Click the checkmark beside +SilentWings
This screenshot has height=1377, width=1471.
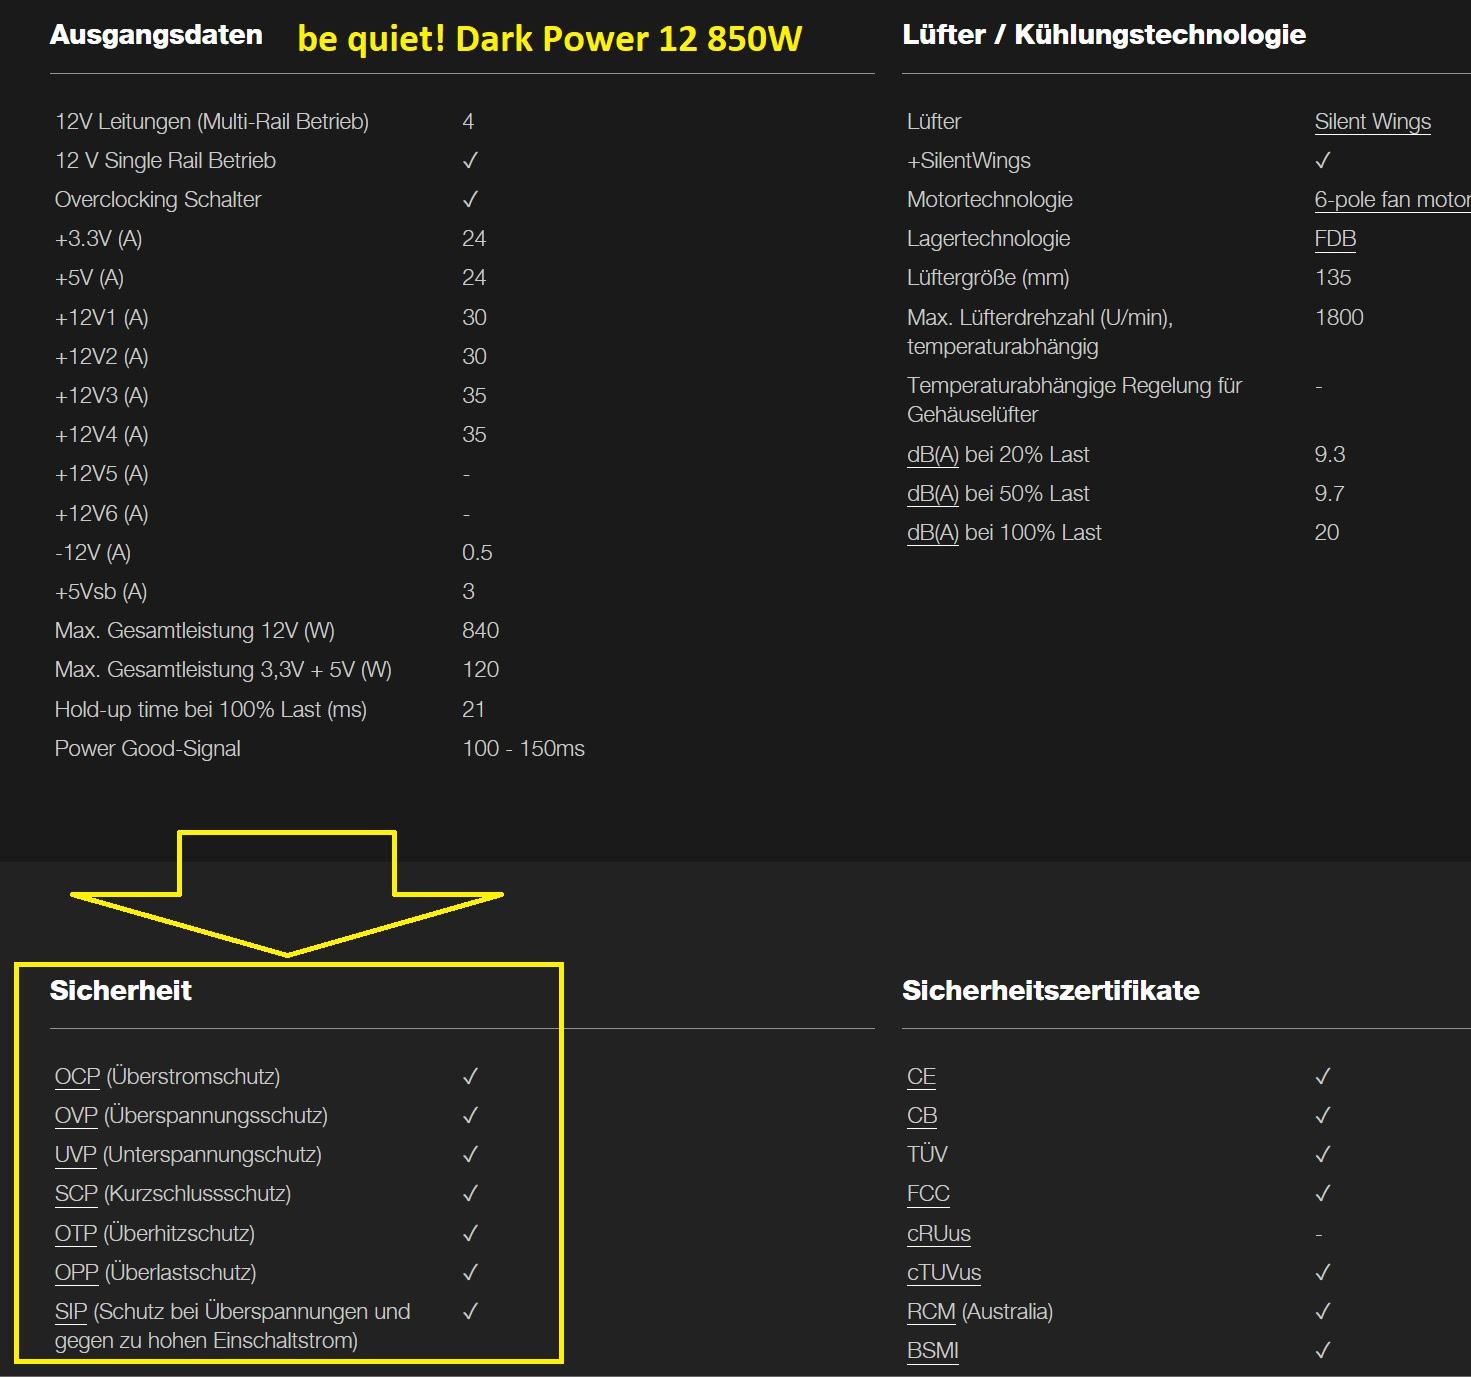tap(1322, 161)
